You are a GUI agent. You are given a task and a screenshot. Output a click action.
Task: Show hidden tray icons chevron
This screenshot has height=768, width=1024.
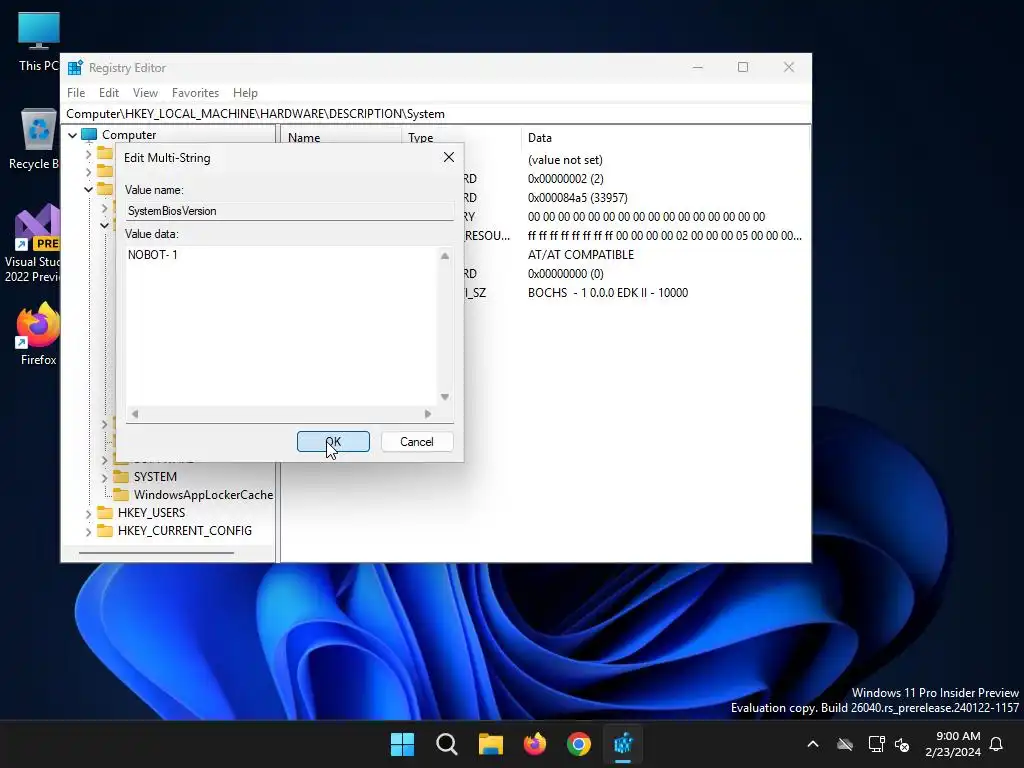[x=813, y=744]
